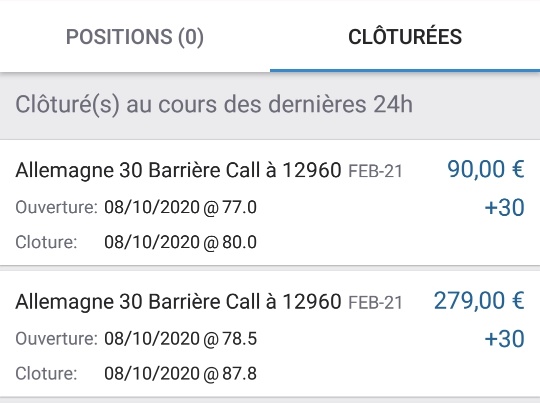Click FEB-21 expiry label in first trade
Screen dimensions: 540x403
click(375, 171)
